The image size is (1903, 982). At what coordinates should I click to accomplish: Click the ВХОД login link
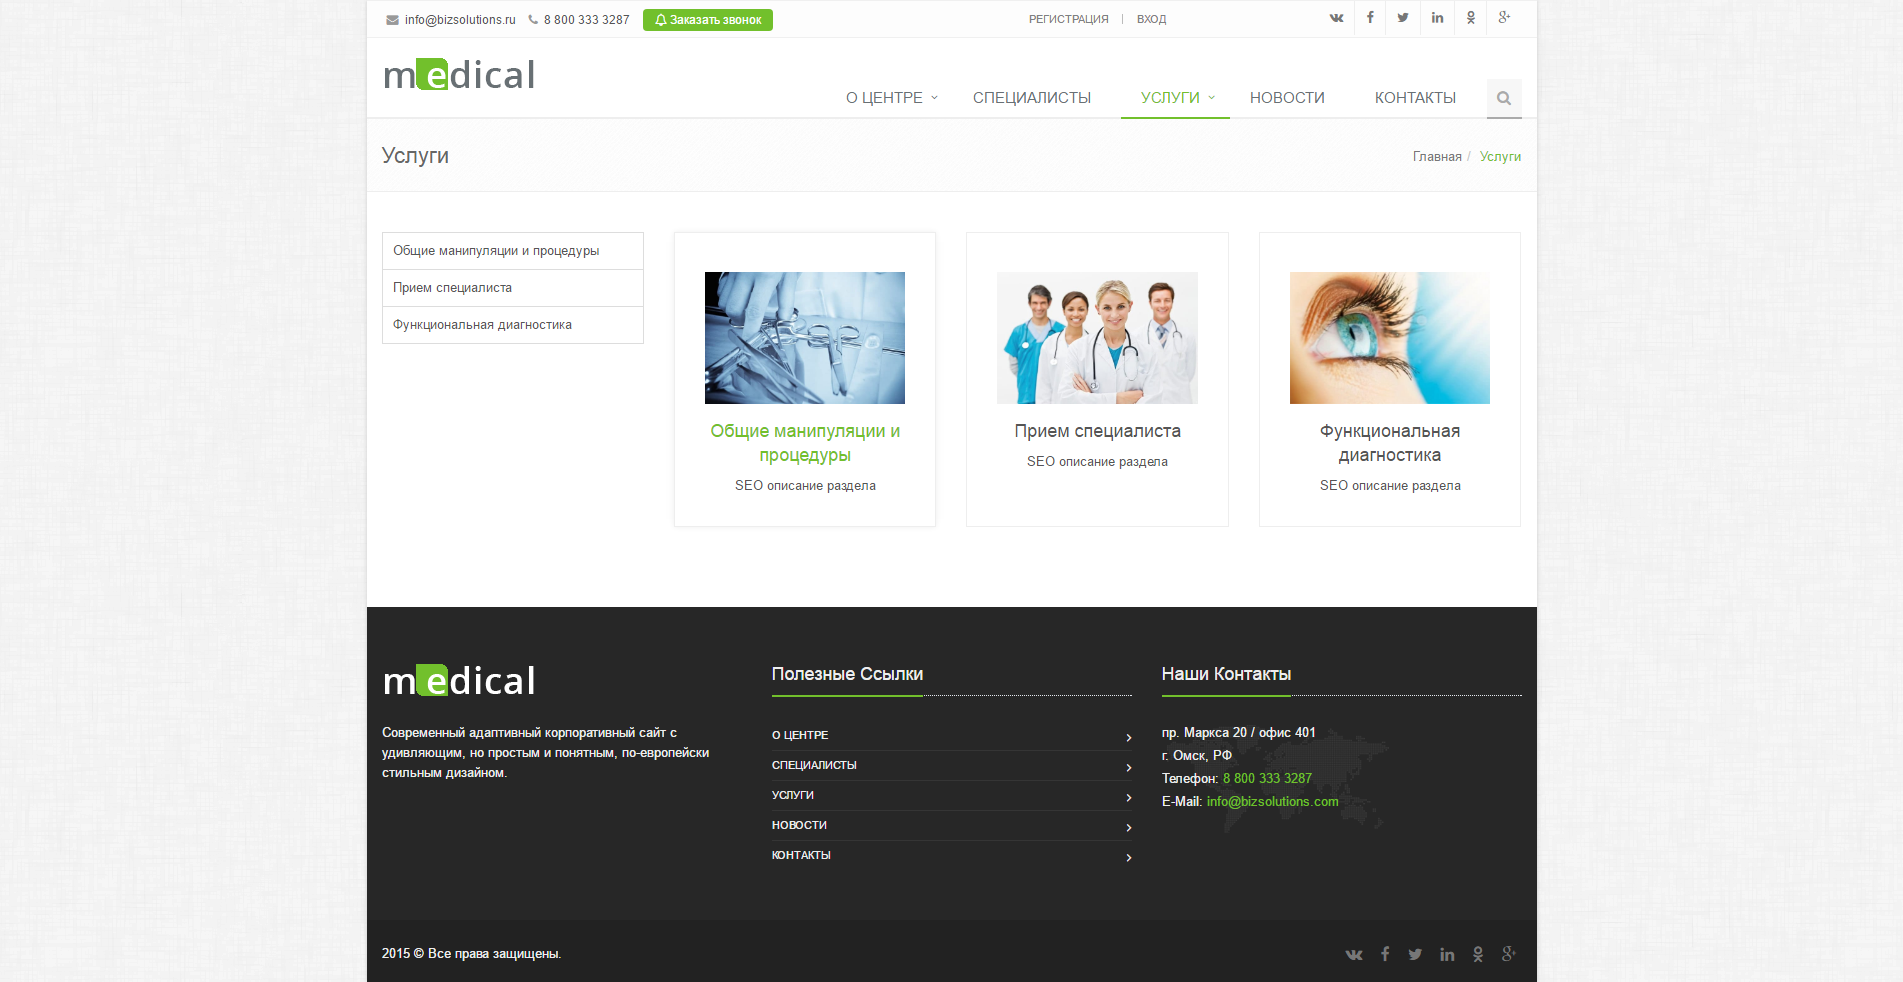point(1151,19)
